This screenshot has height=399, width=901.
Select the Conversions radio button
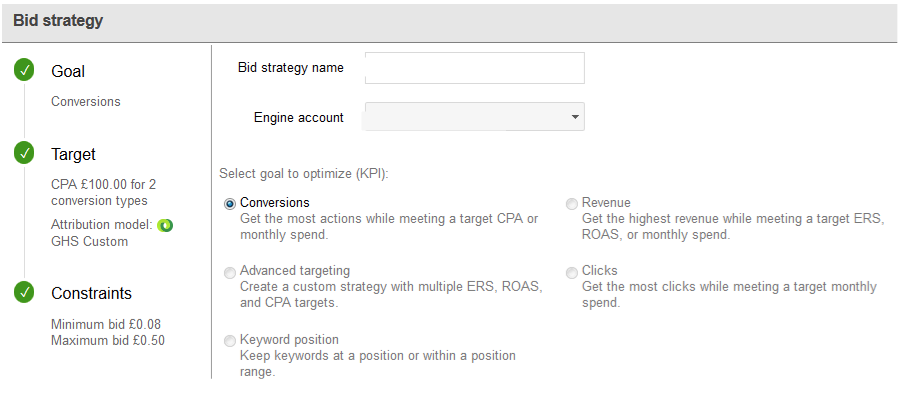click(x=230, y=204)
